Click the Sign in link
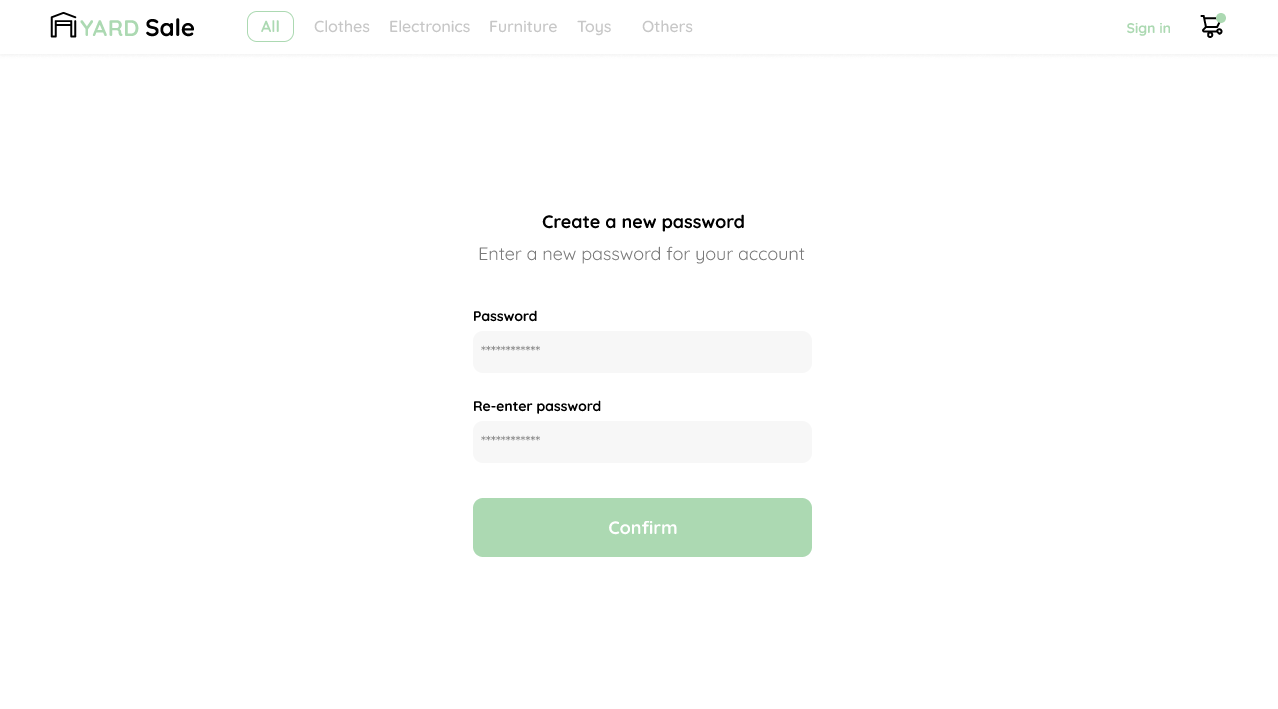 tap(1148, 28)
